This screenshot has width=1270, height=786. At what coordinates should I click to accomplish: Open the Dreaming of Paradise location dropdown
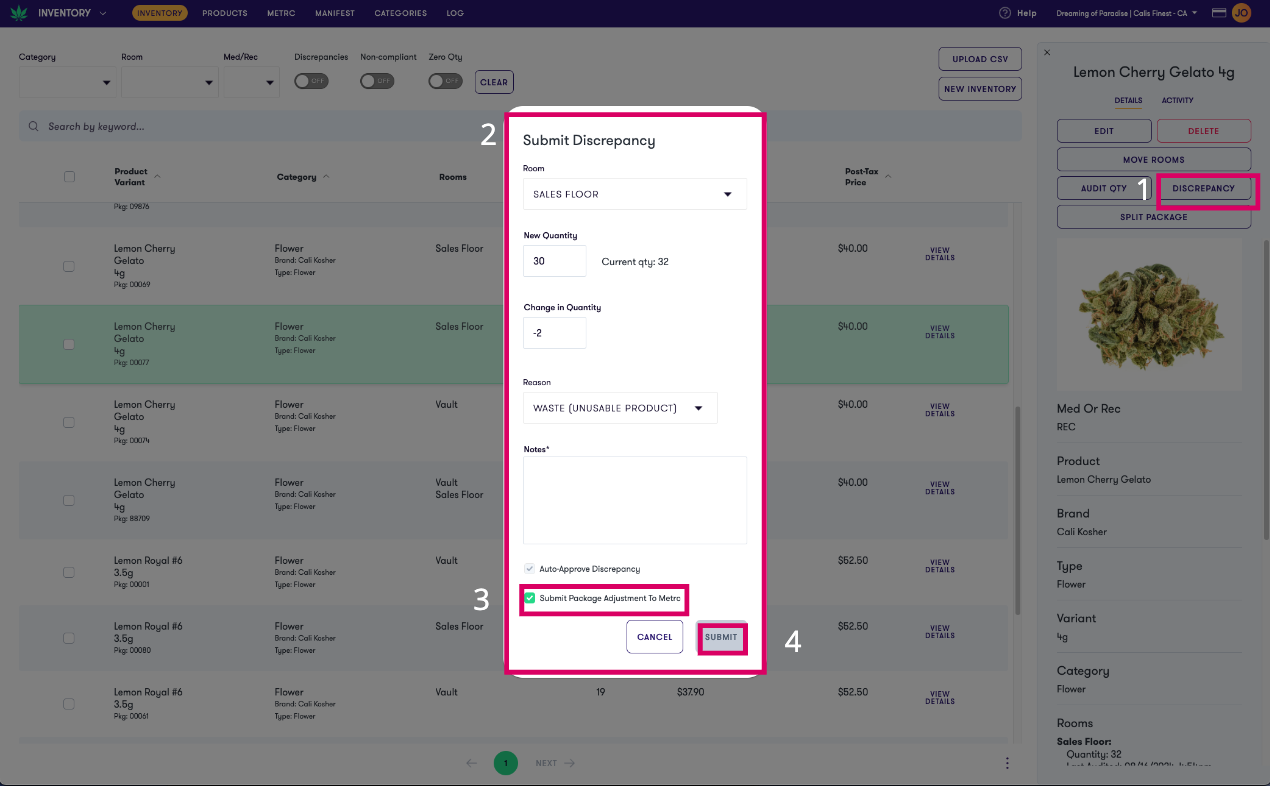coord(1127,13)
